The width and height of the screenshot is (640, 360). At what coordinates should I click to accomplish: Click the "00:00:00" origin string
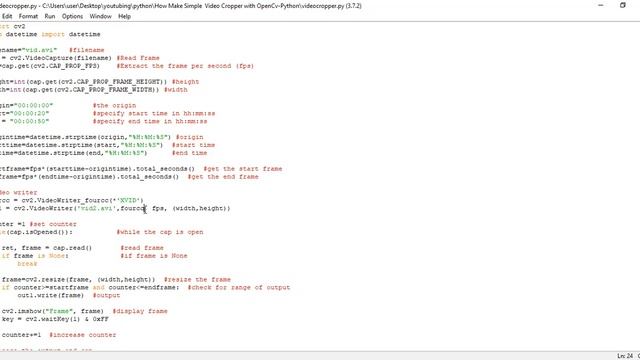(x=33, y=105)
